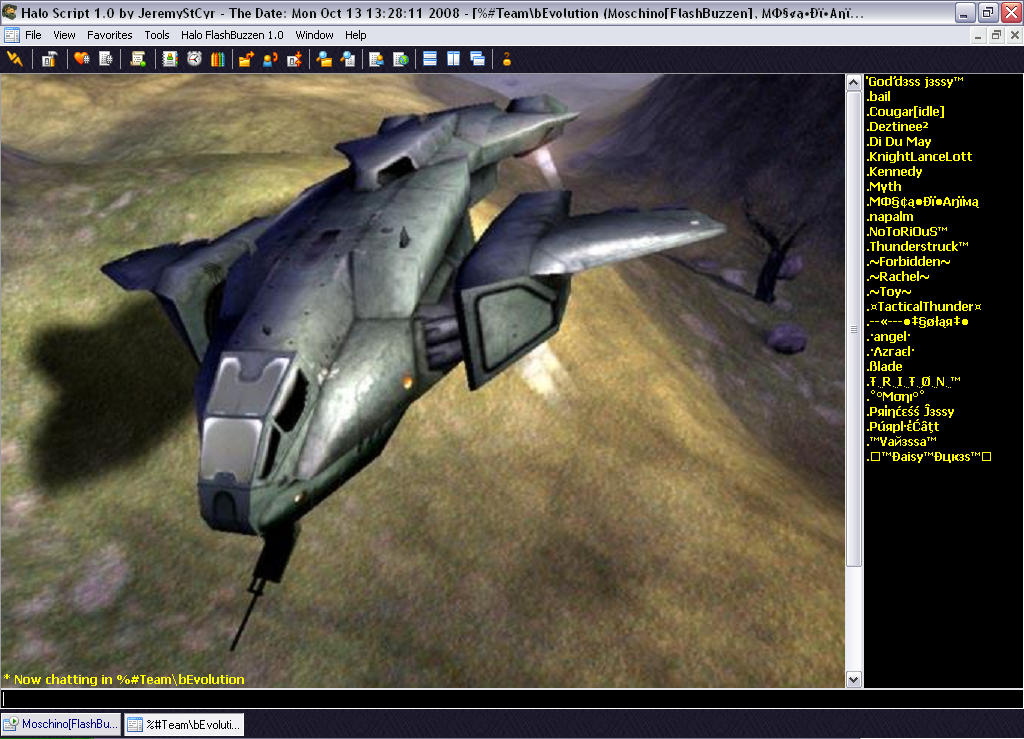The image size is (1024, 739).
Task: Click the document with globe URLs icon
Action: point(401,59)
